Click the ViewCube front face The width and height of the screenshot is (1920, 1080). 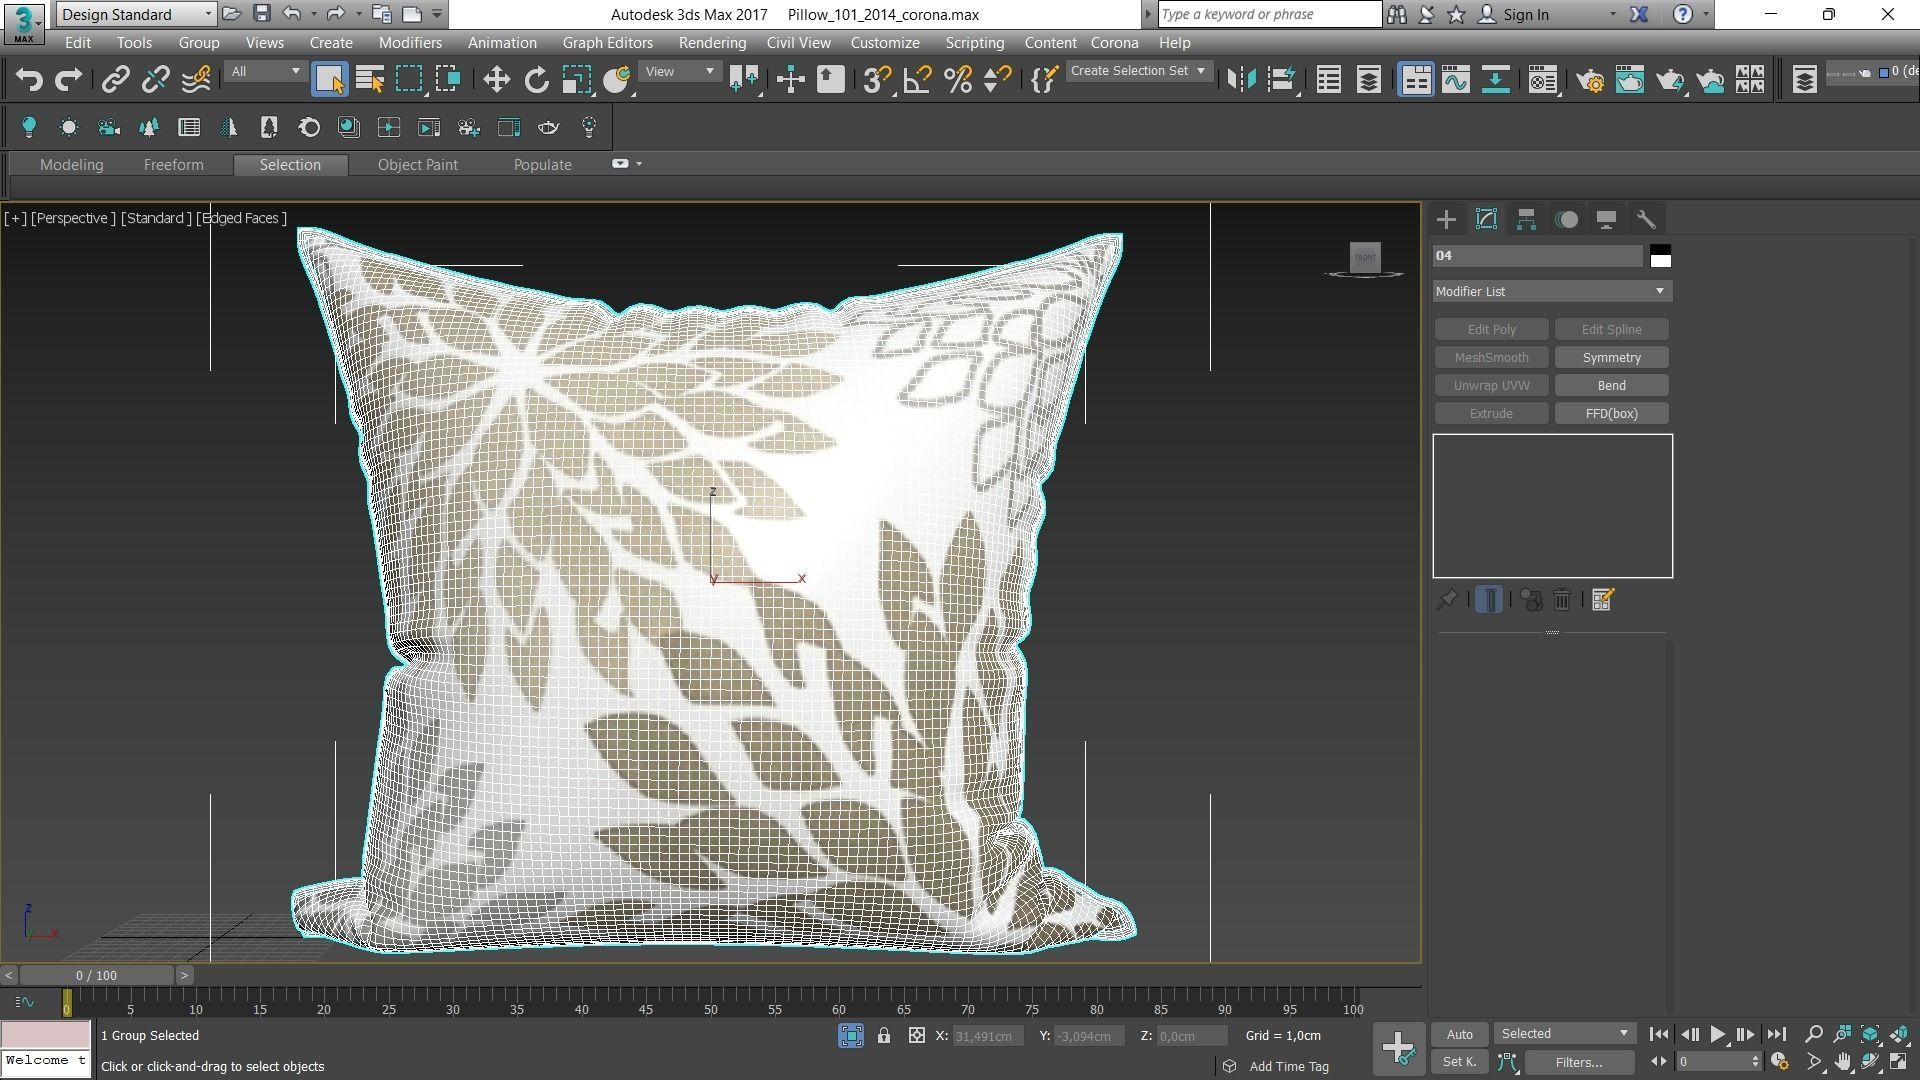[1365, 257]
